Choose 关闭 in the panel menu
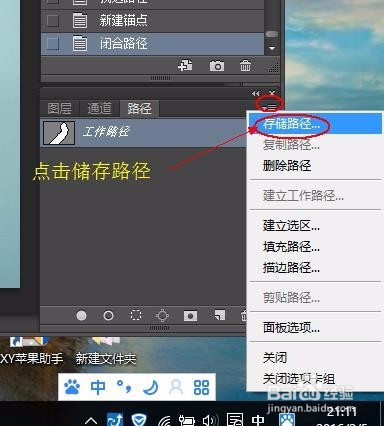Viewport: 384px width, 426px height. point(315,358)
